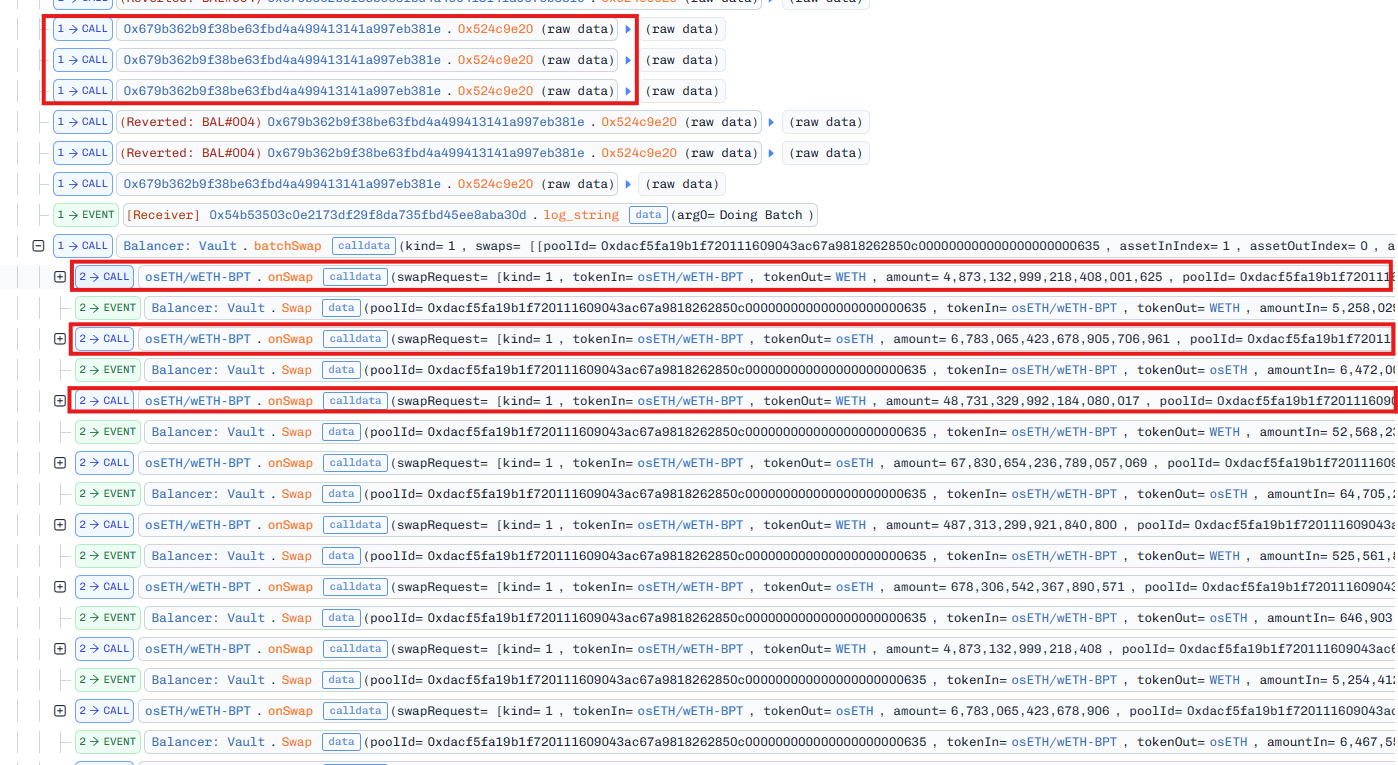Click calldata badge on amount 4,873,132,999,218,408 row
Viewport: 1398px width, 765px height.
[x=355, y=649]
